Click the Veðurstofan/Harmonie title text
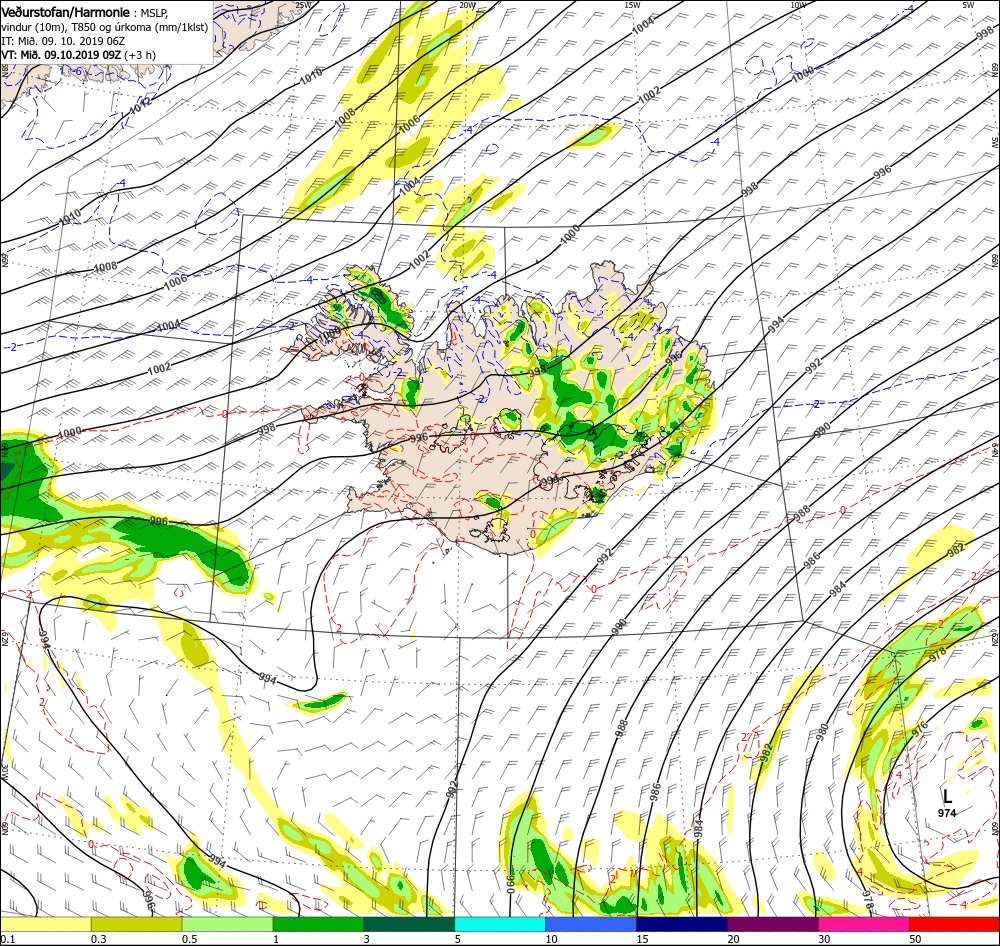Viewport: 1000px width, 946px height. [66, 13]
